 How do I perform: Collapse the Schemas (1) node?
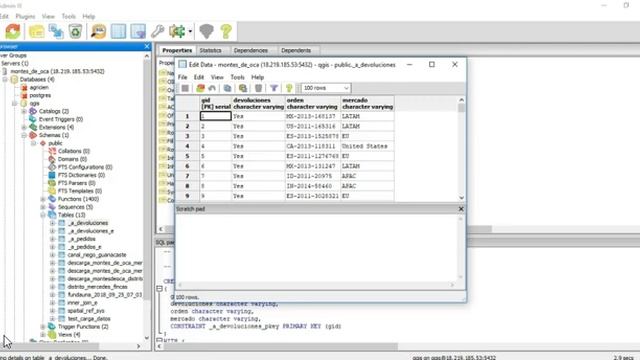coord(24,135)
